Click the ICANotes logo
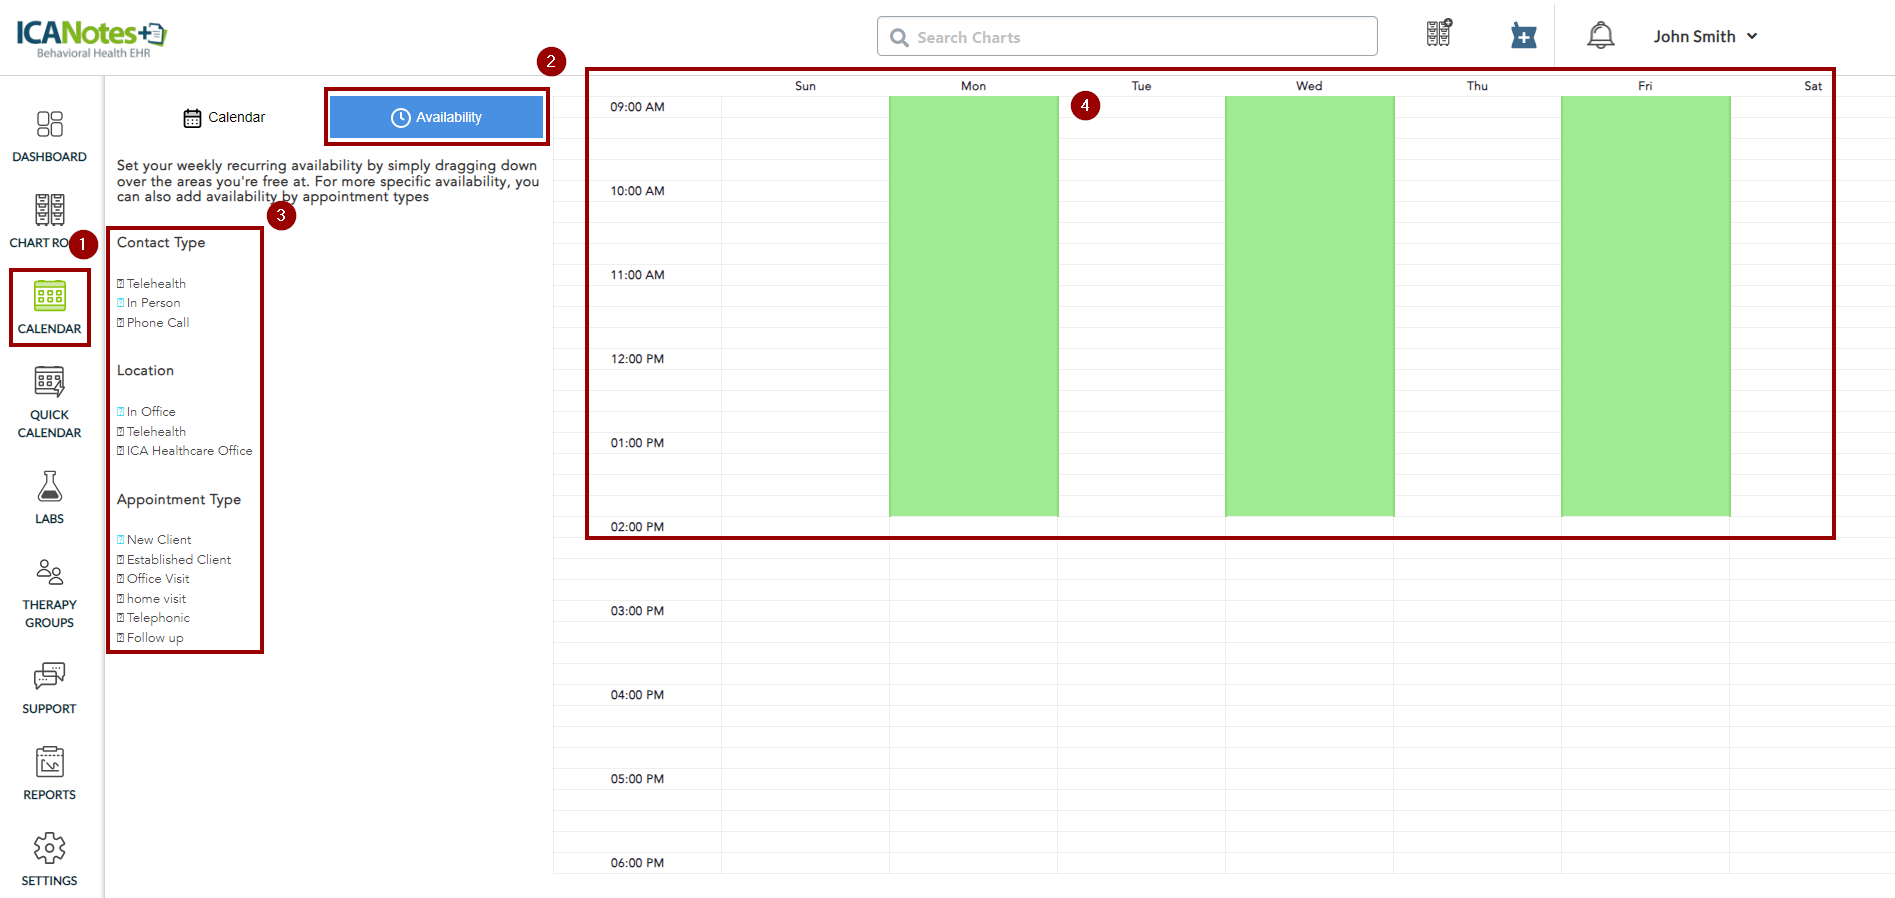 (x=91, y=37)
